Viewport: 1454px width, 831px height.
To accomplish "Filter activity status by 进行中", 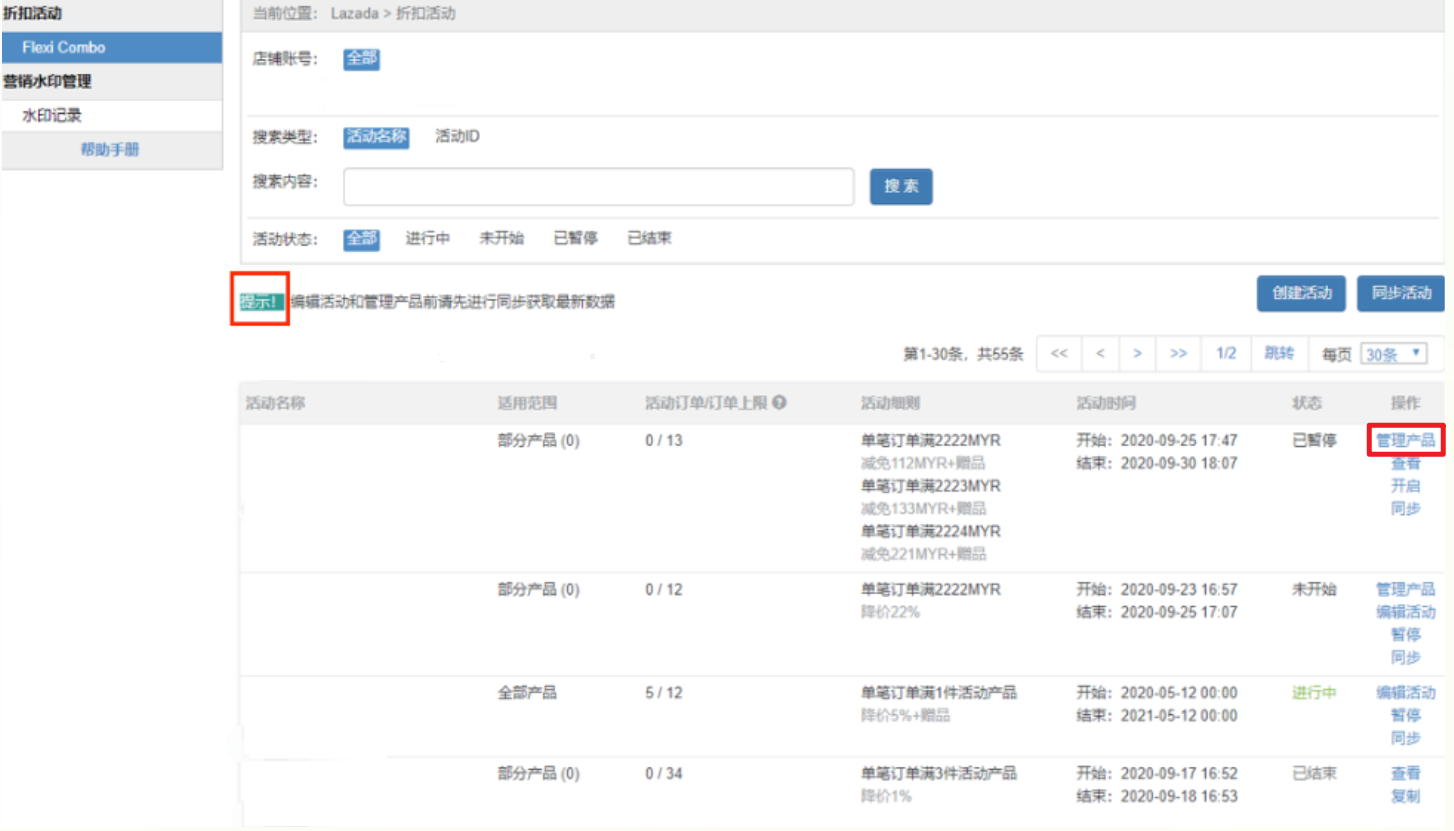I will point(427,238).
